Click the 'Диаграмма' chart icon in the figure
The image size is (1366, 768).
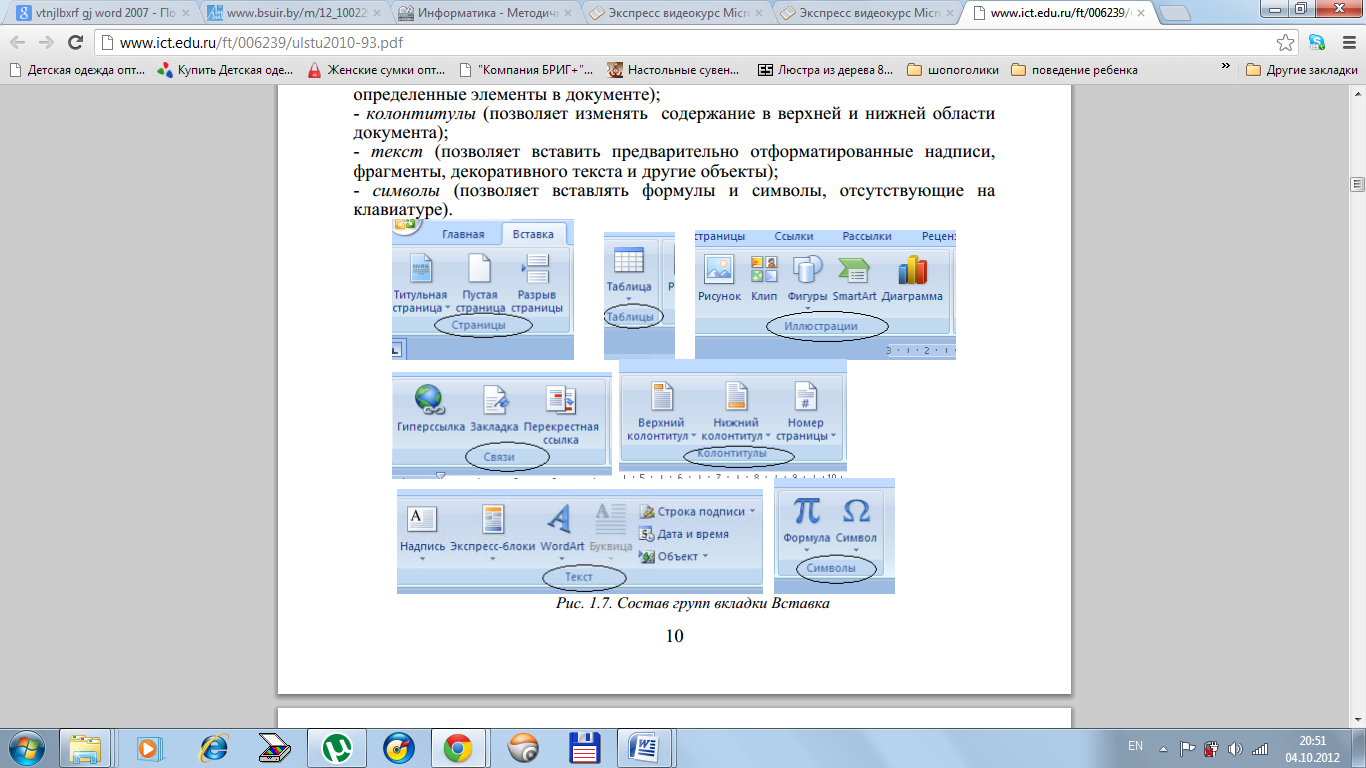tap(912, 269)
